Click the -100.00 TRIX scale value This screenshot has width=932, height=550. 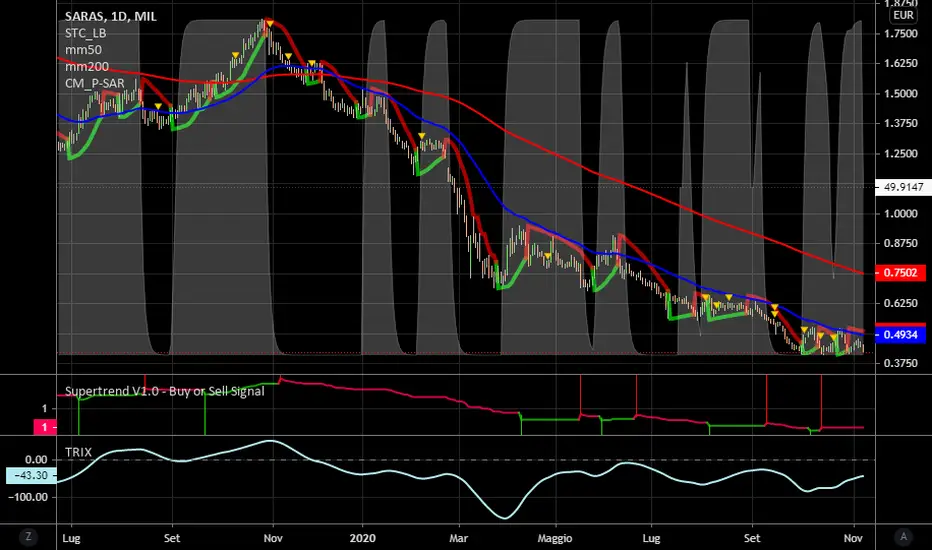click(27, 497)
